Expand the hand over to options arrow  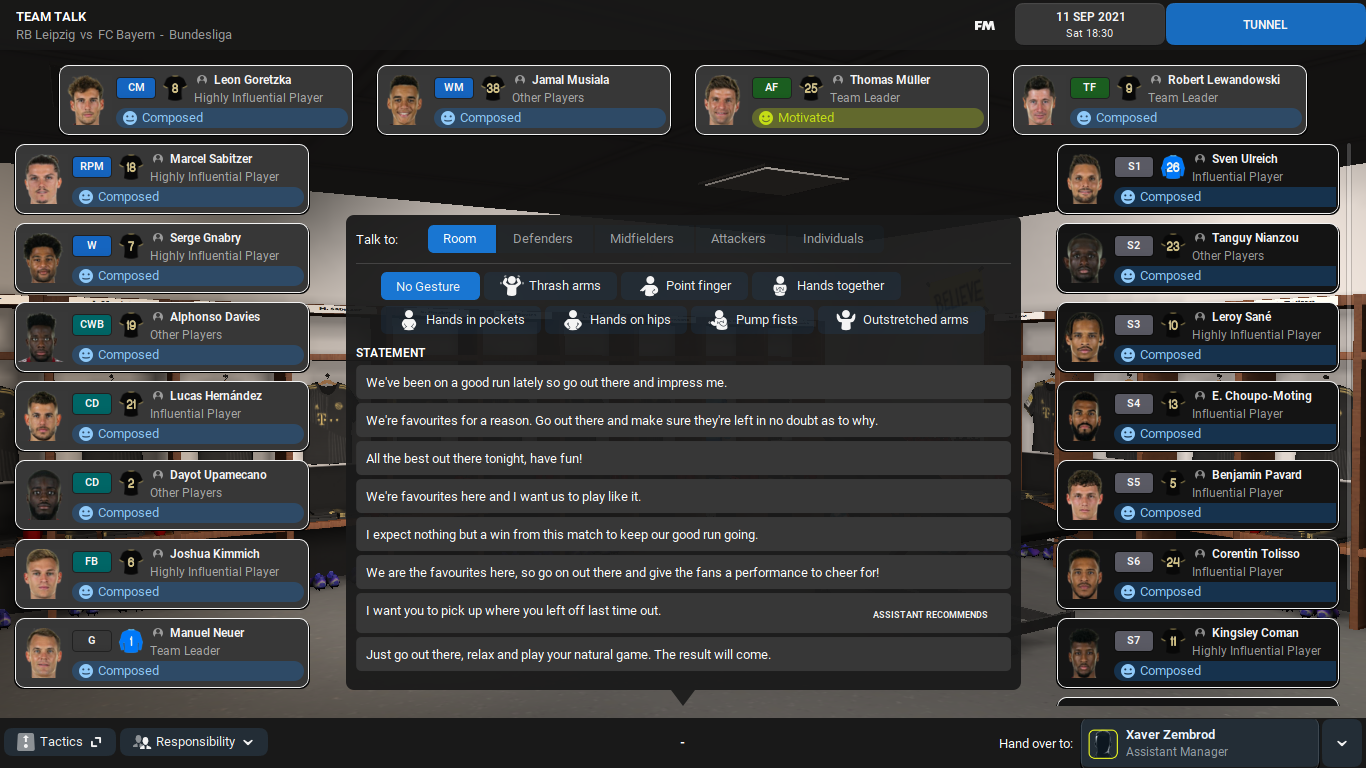pyautogui.click(x=1341, y=744)
